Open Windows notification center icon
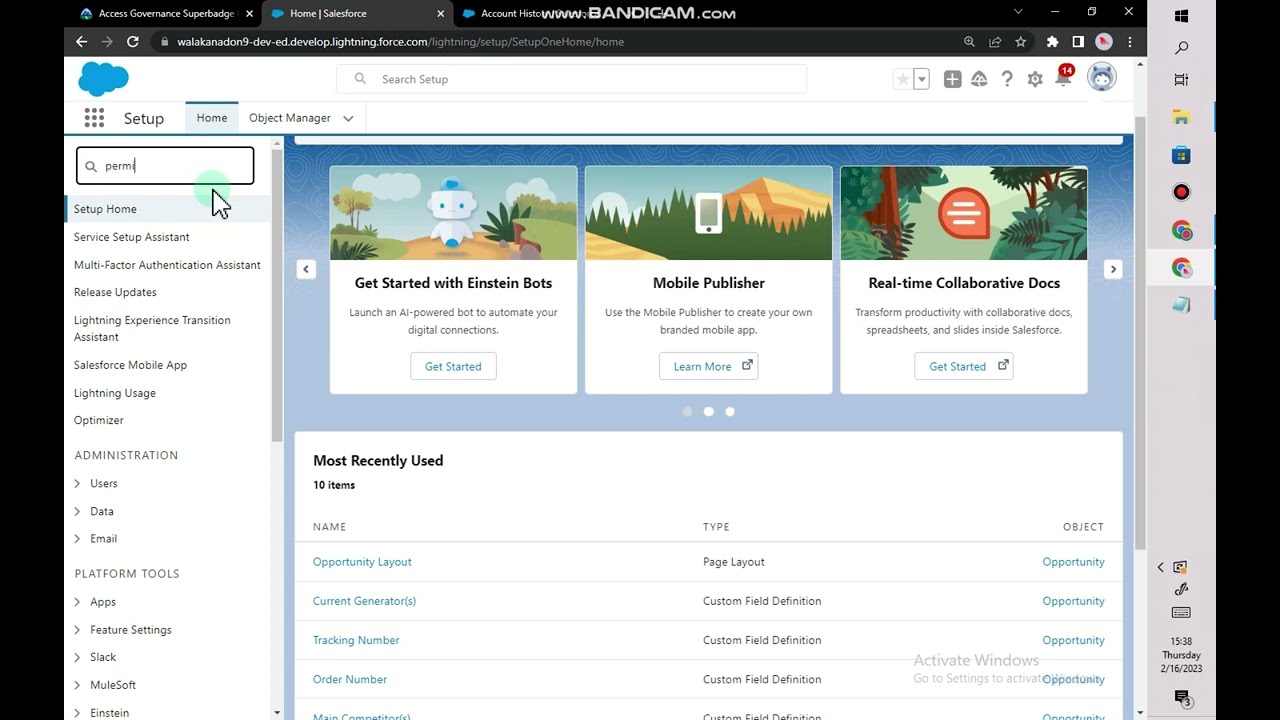The width and height of the screenshot is (1280, 720). (1181, 698)
